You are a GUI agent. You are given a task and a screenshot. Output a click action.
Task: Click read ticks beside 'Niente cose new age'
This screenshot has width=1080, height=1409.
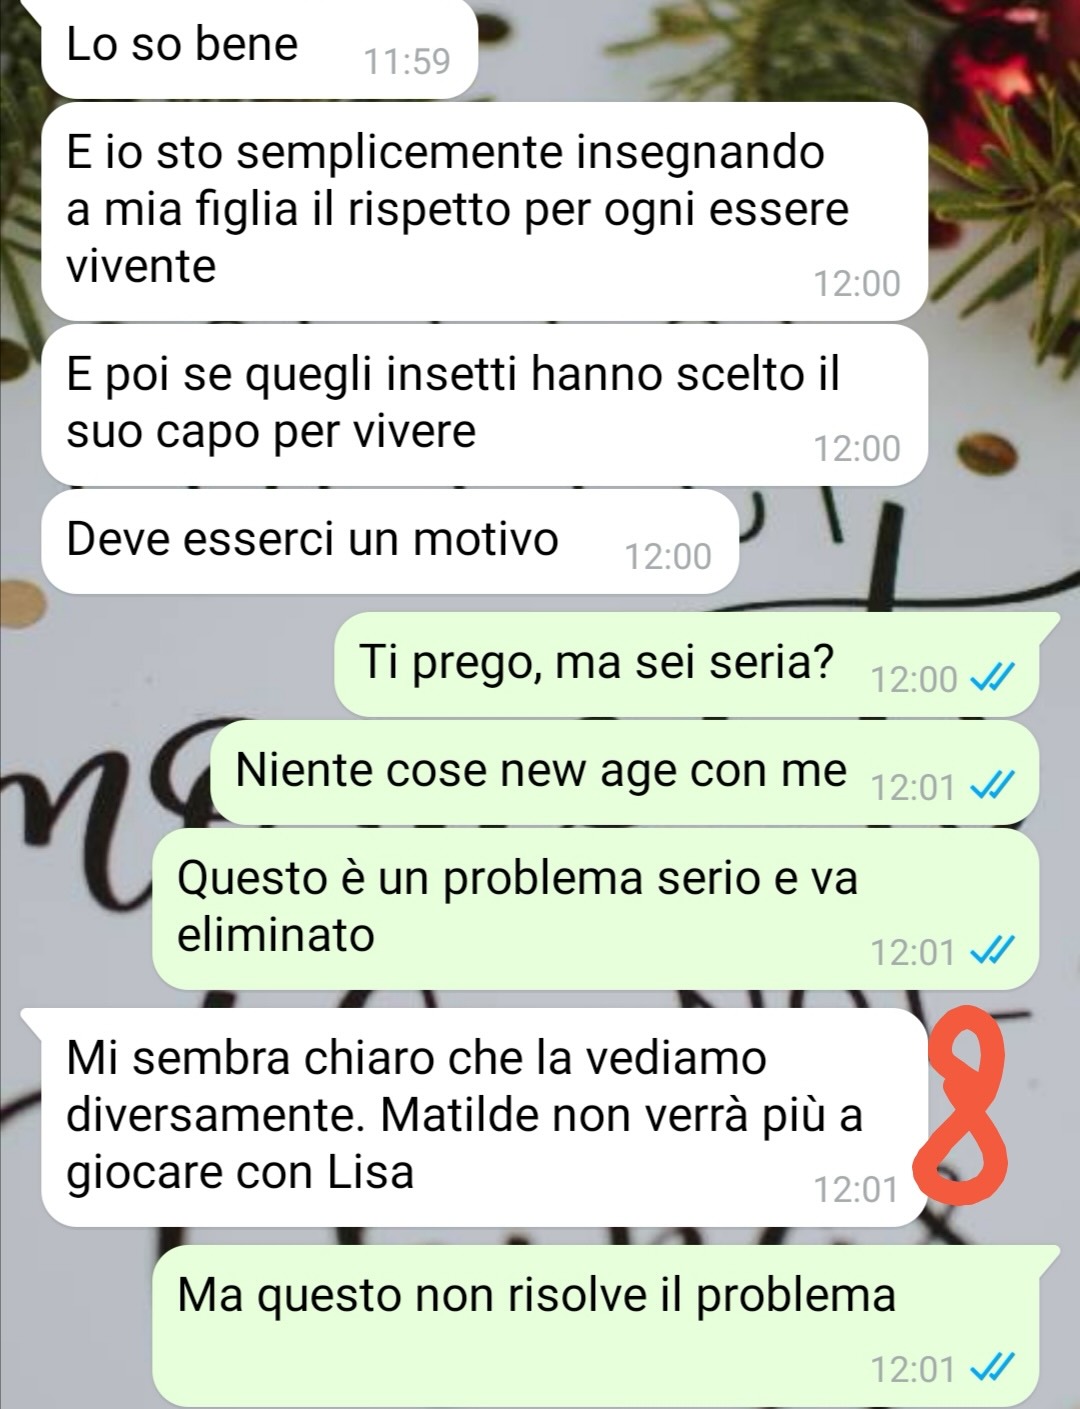point(994,788)
